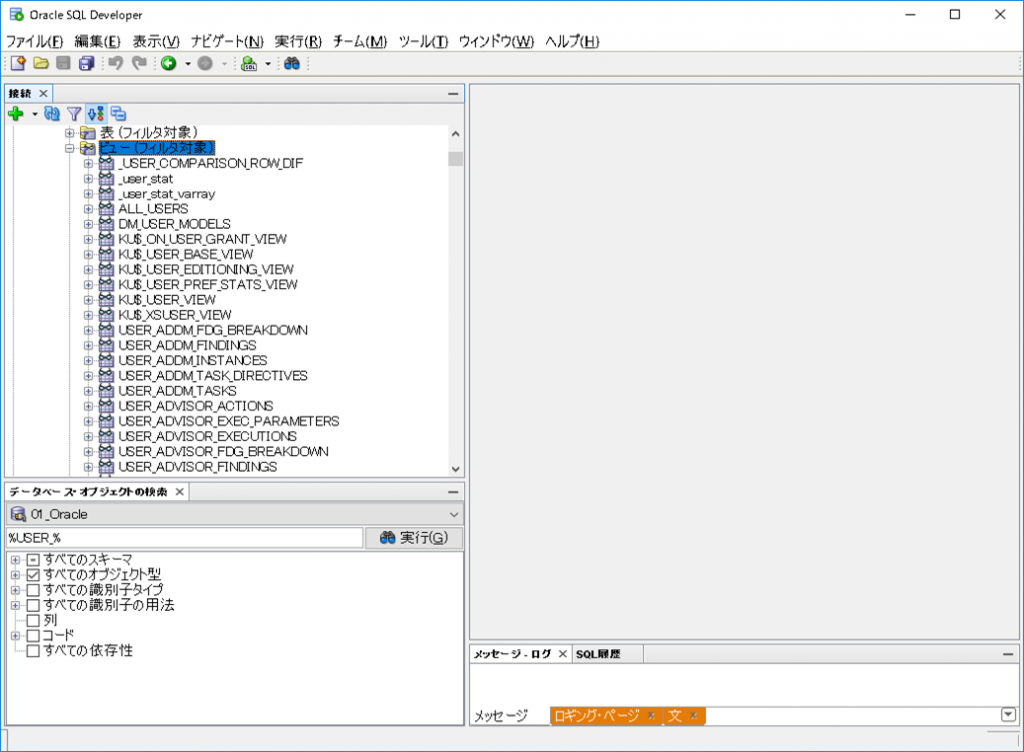Select KU$_USER_EDITIONING_VIEW in the tree

[206, 270]
